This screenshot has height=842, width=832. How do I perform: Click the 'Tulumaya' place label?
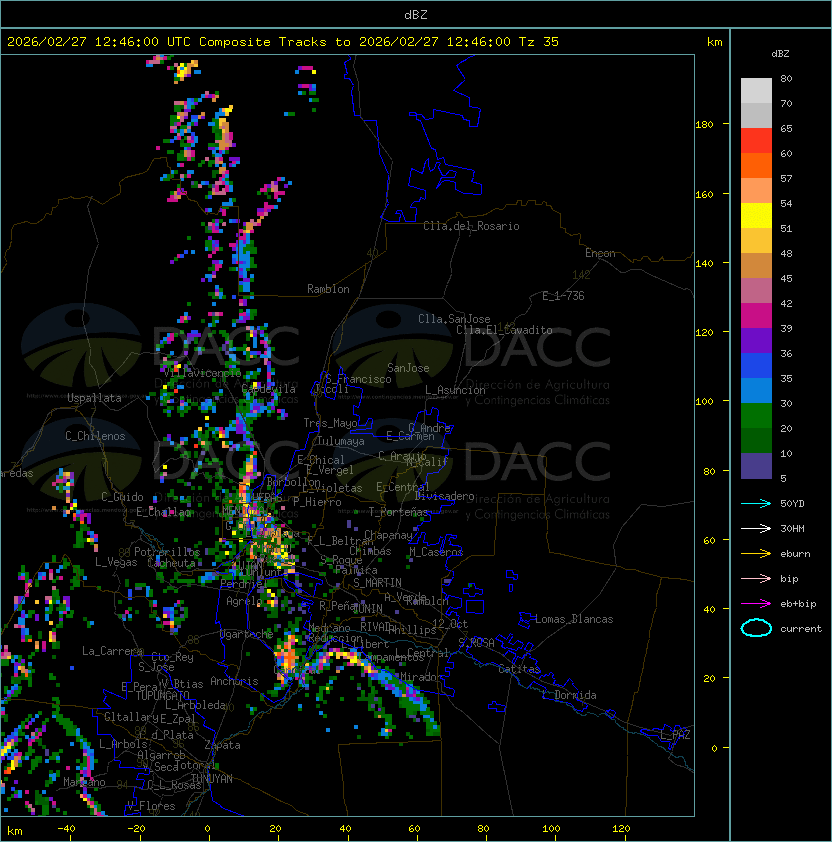tap(341, 441)
